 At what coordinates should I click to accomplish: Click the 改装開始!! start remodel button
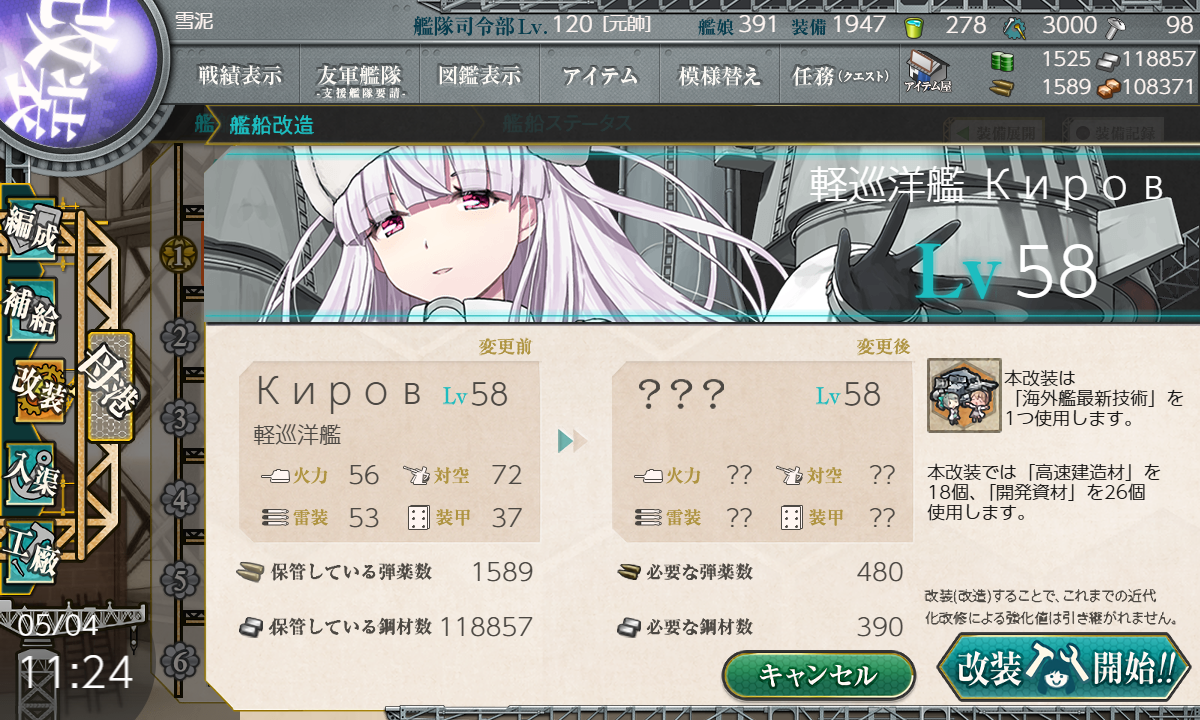point(1065,667)
